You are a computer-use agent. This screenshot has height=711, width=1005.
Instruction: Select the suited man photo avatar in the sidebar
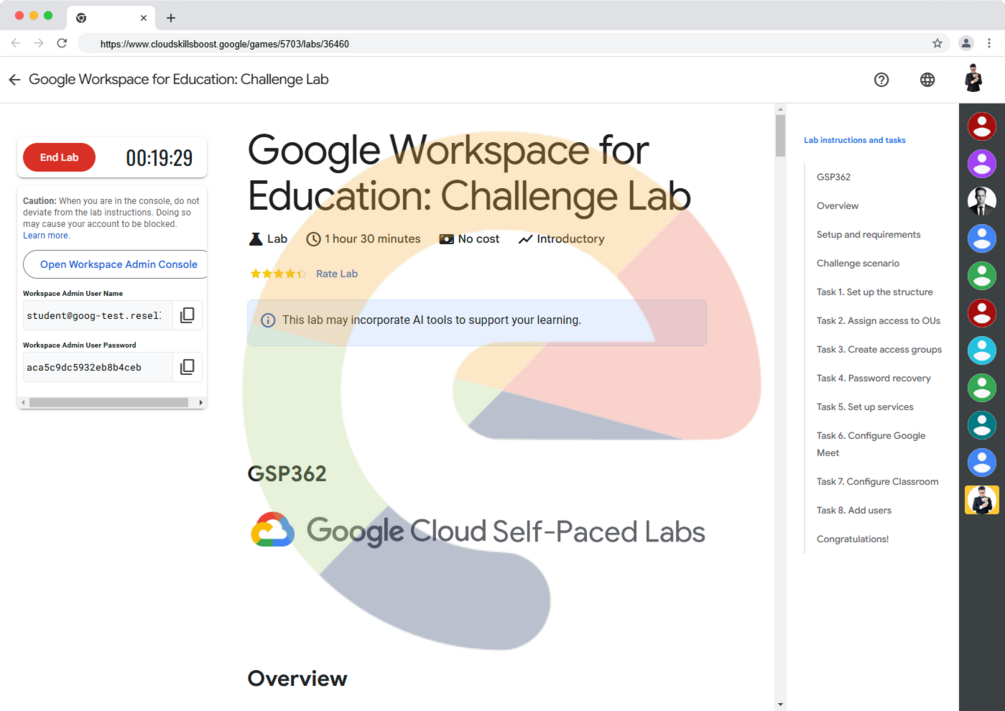(x=981, y=201)
